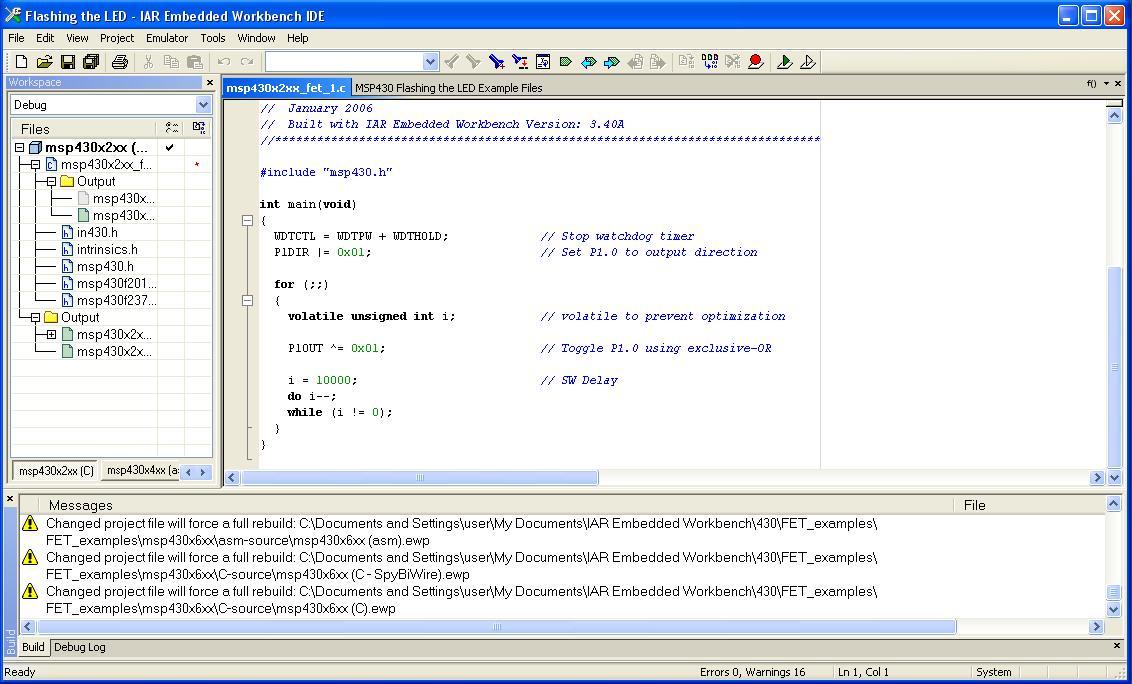
Task: Click the editor horizontal scrollbar thumb
Action: [419, 477]
